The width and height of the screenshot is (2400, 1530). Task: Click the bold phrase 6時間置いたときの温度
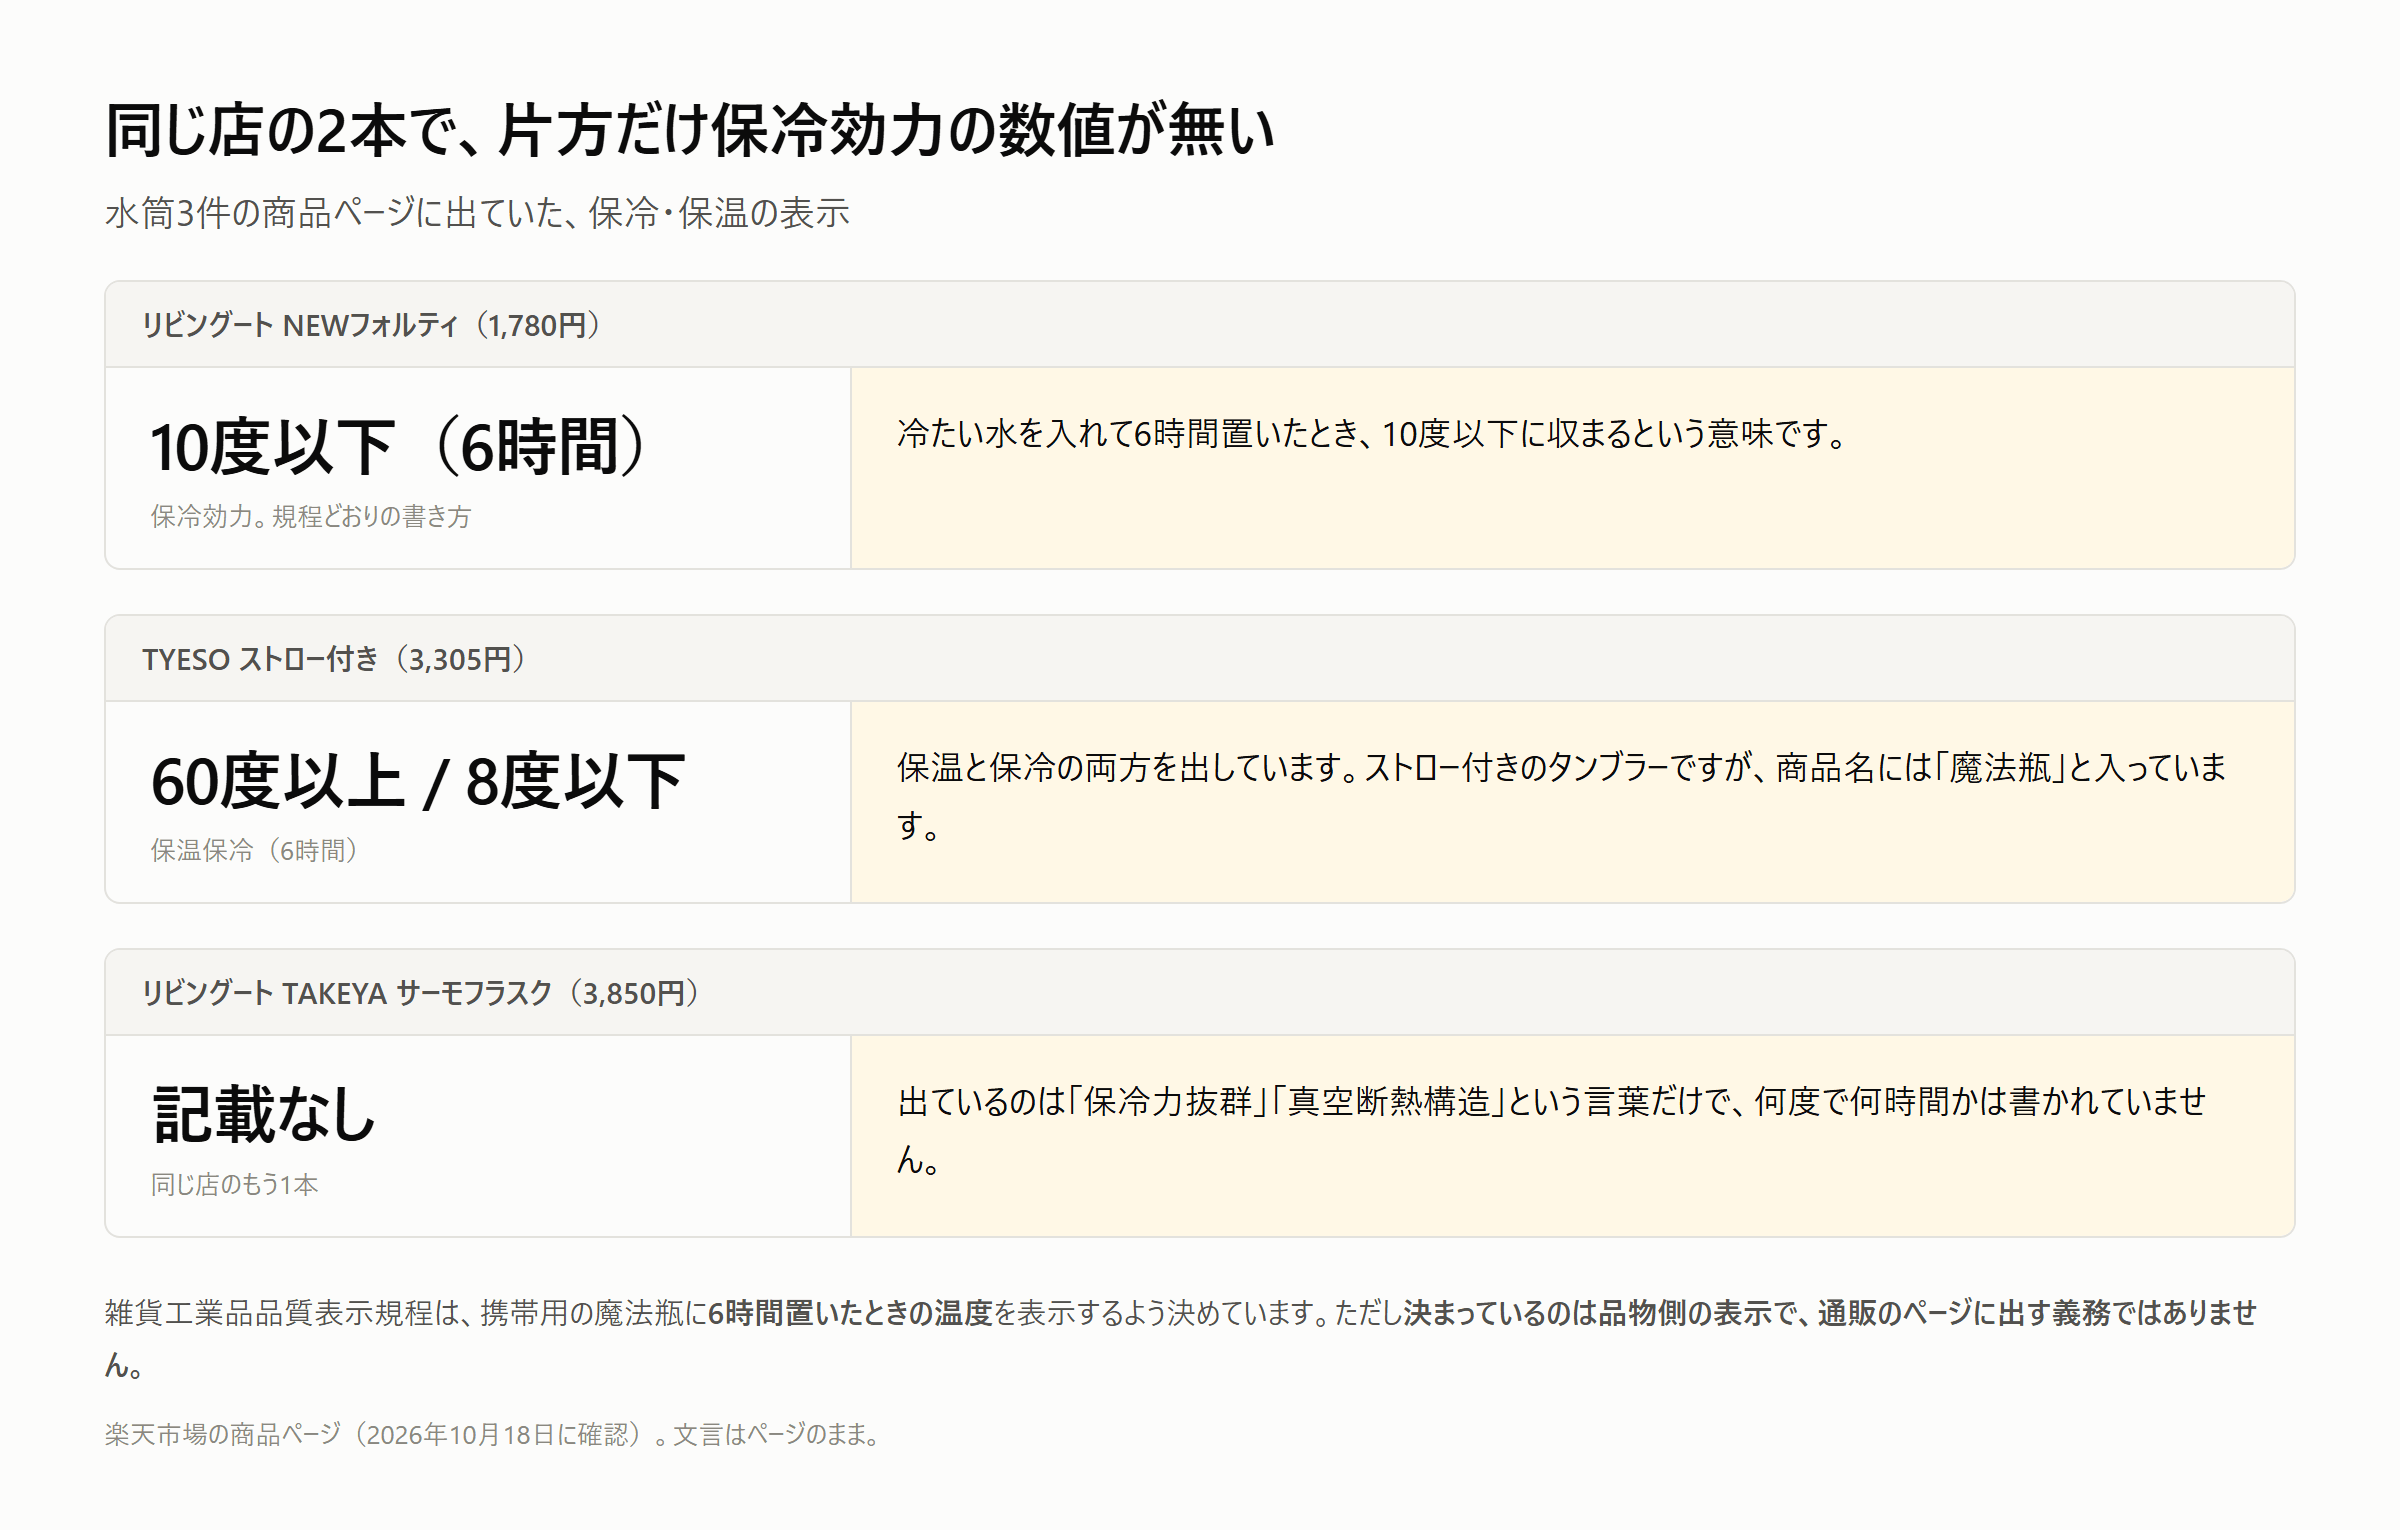(850, 1313)
